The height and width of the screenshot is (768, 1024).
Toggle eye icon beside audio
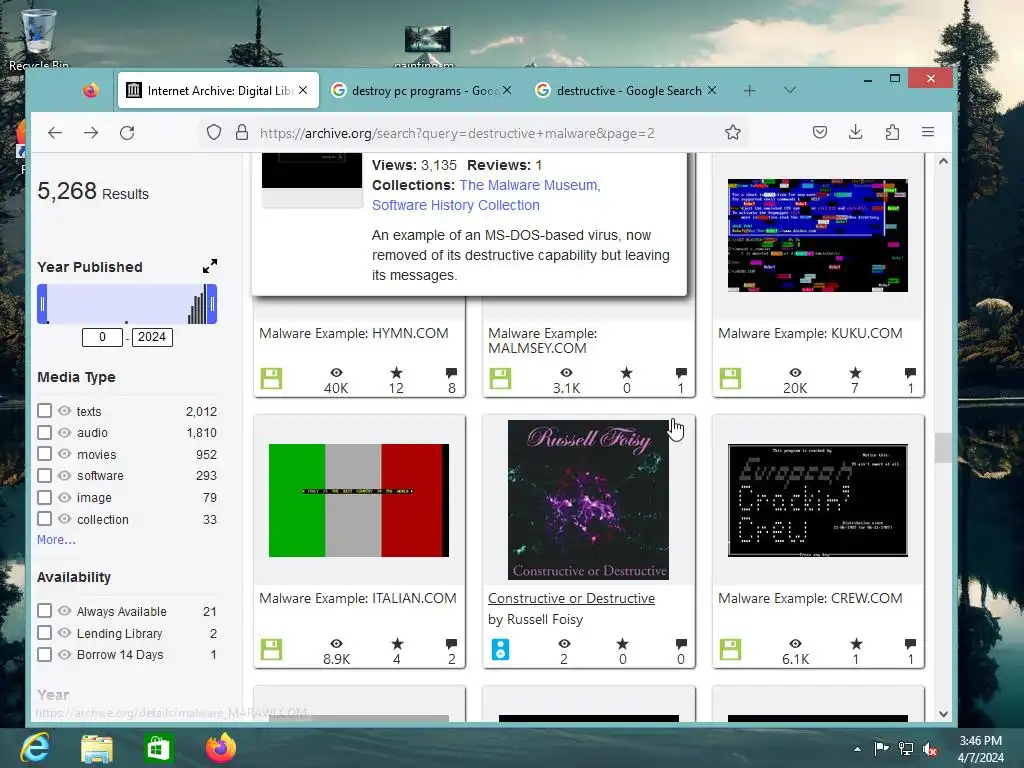64,432
